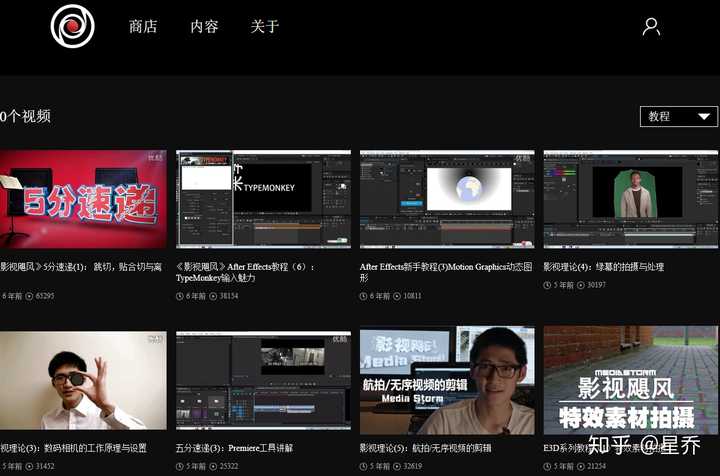
Task: Open the TYPEMONKEY tutorial thumbnail
Action: [x=264, y=199]
